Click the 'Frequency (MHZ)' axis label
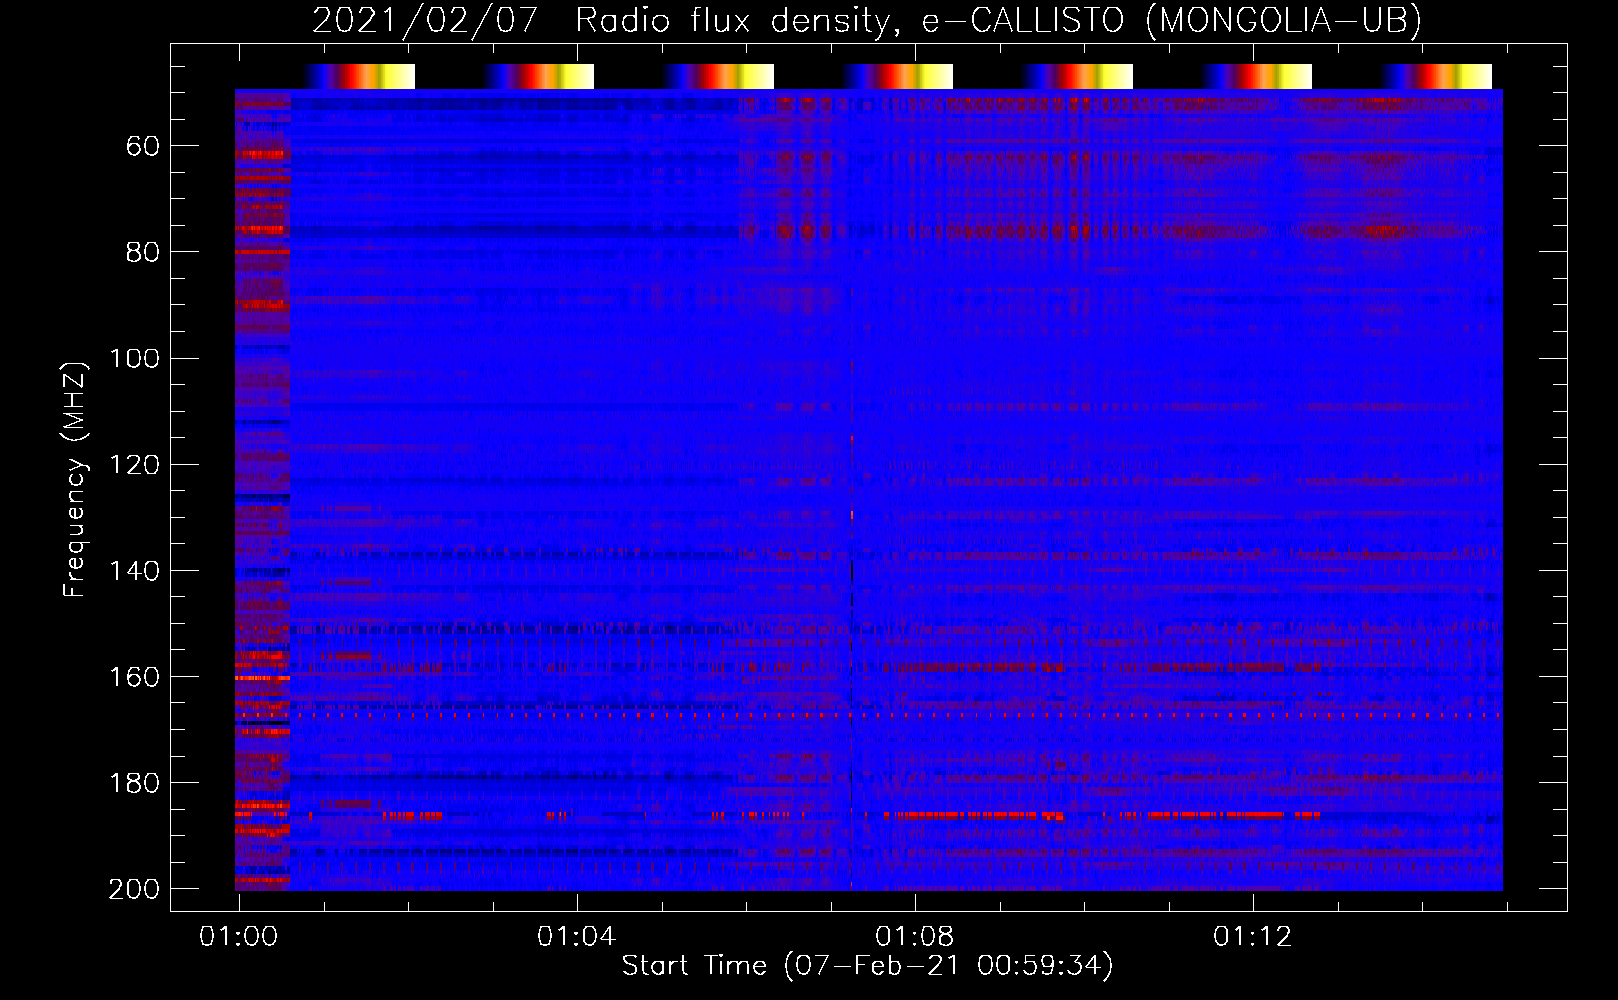Viewport: 1618px width, 1000px height. click(75, 479)
